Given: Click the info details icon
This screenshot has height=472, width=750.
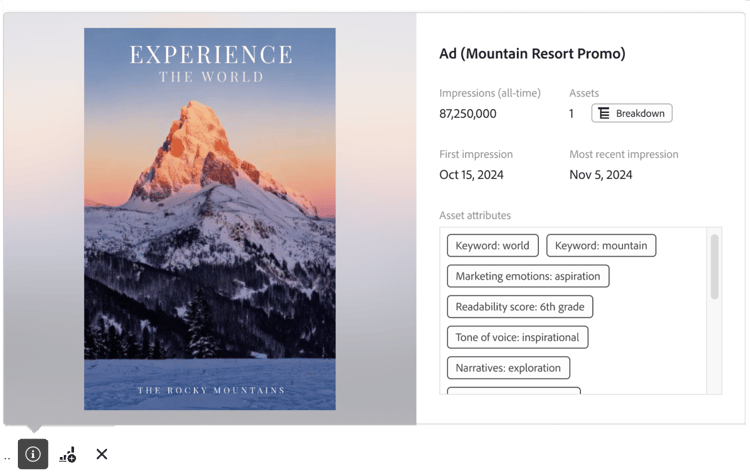Looking at the screenshot, I should pyautogui.click(x=33, y=454).
